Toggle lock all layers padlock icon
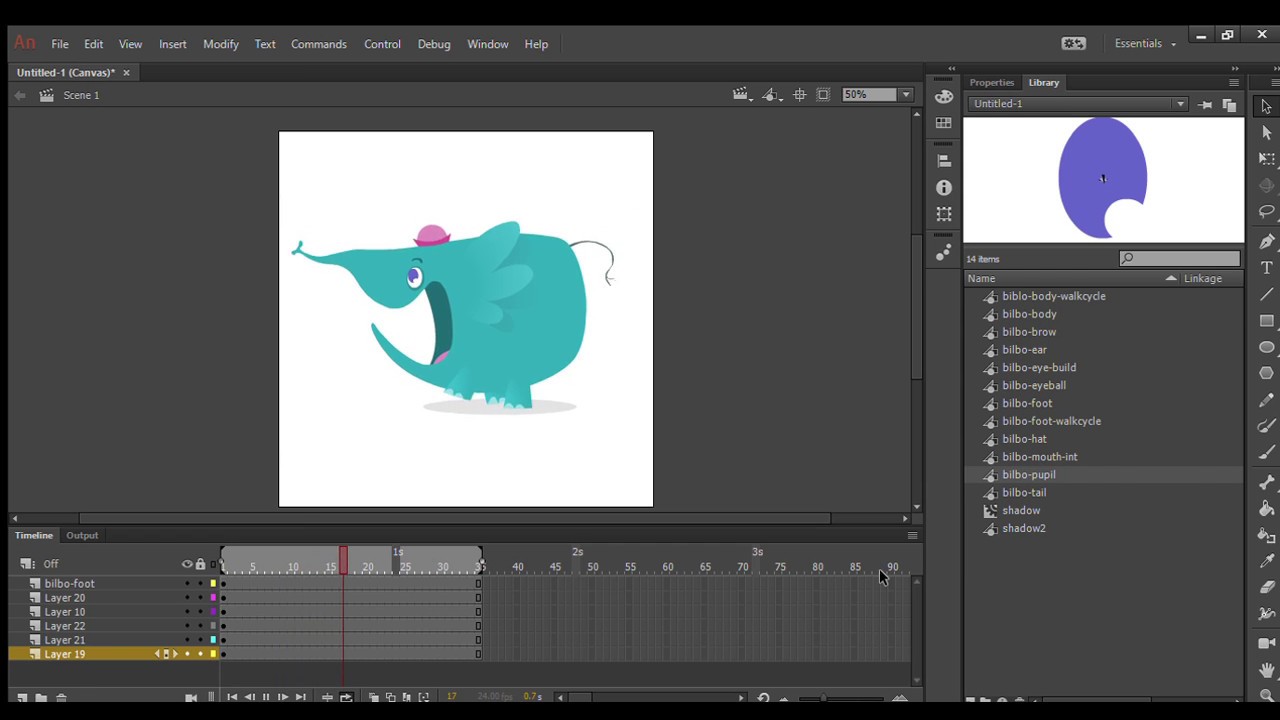This screenshot has height=720, width=1280. click(200, 564)
